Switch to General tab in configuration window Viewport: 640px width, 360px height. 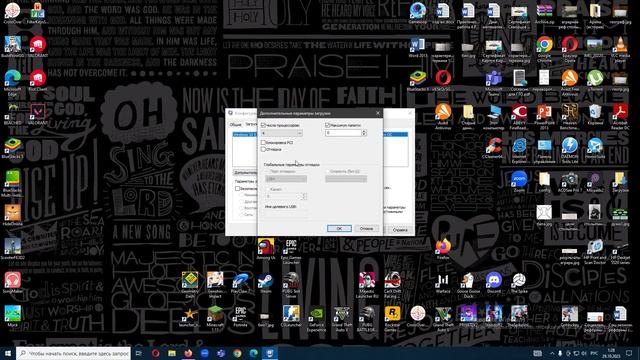point(235,124)
